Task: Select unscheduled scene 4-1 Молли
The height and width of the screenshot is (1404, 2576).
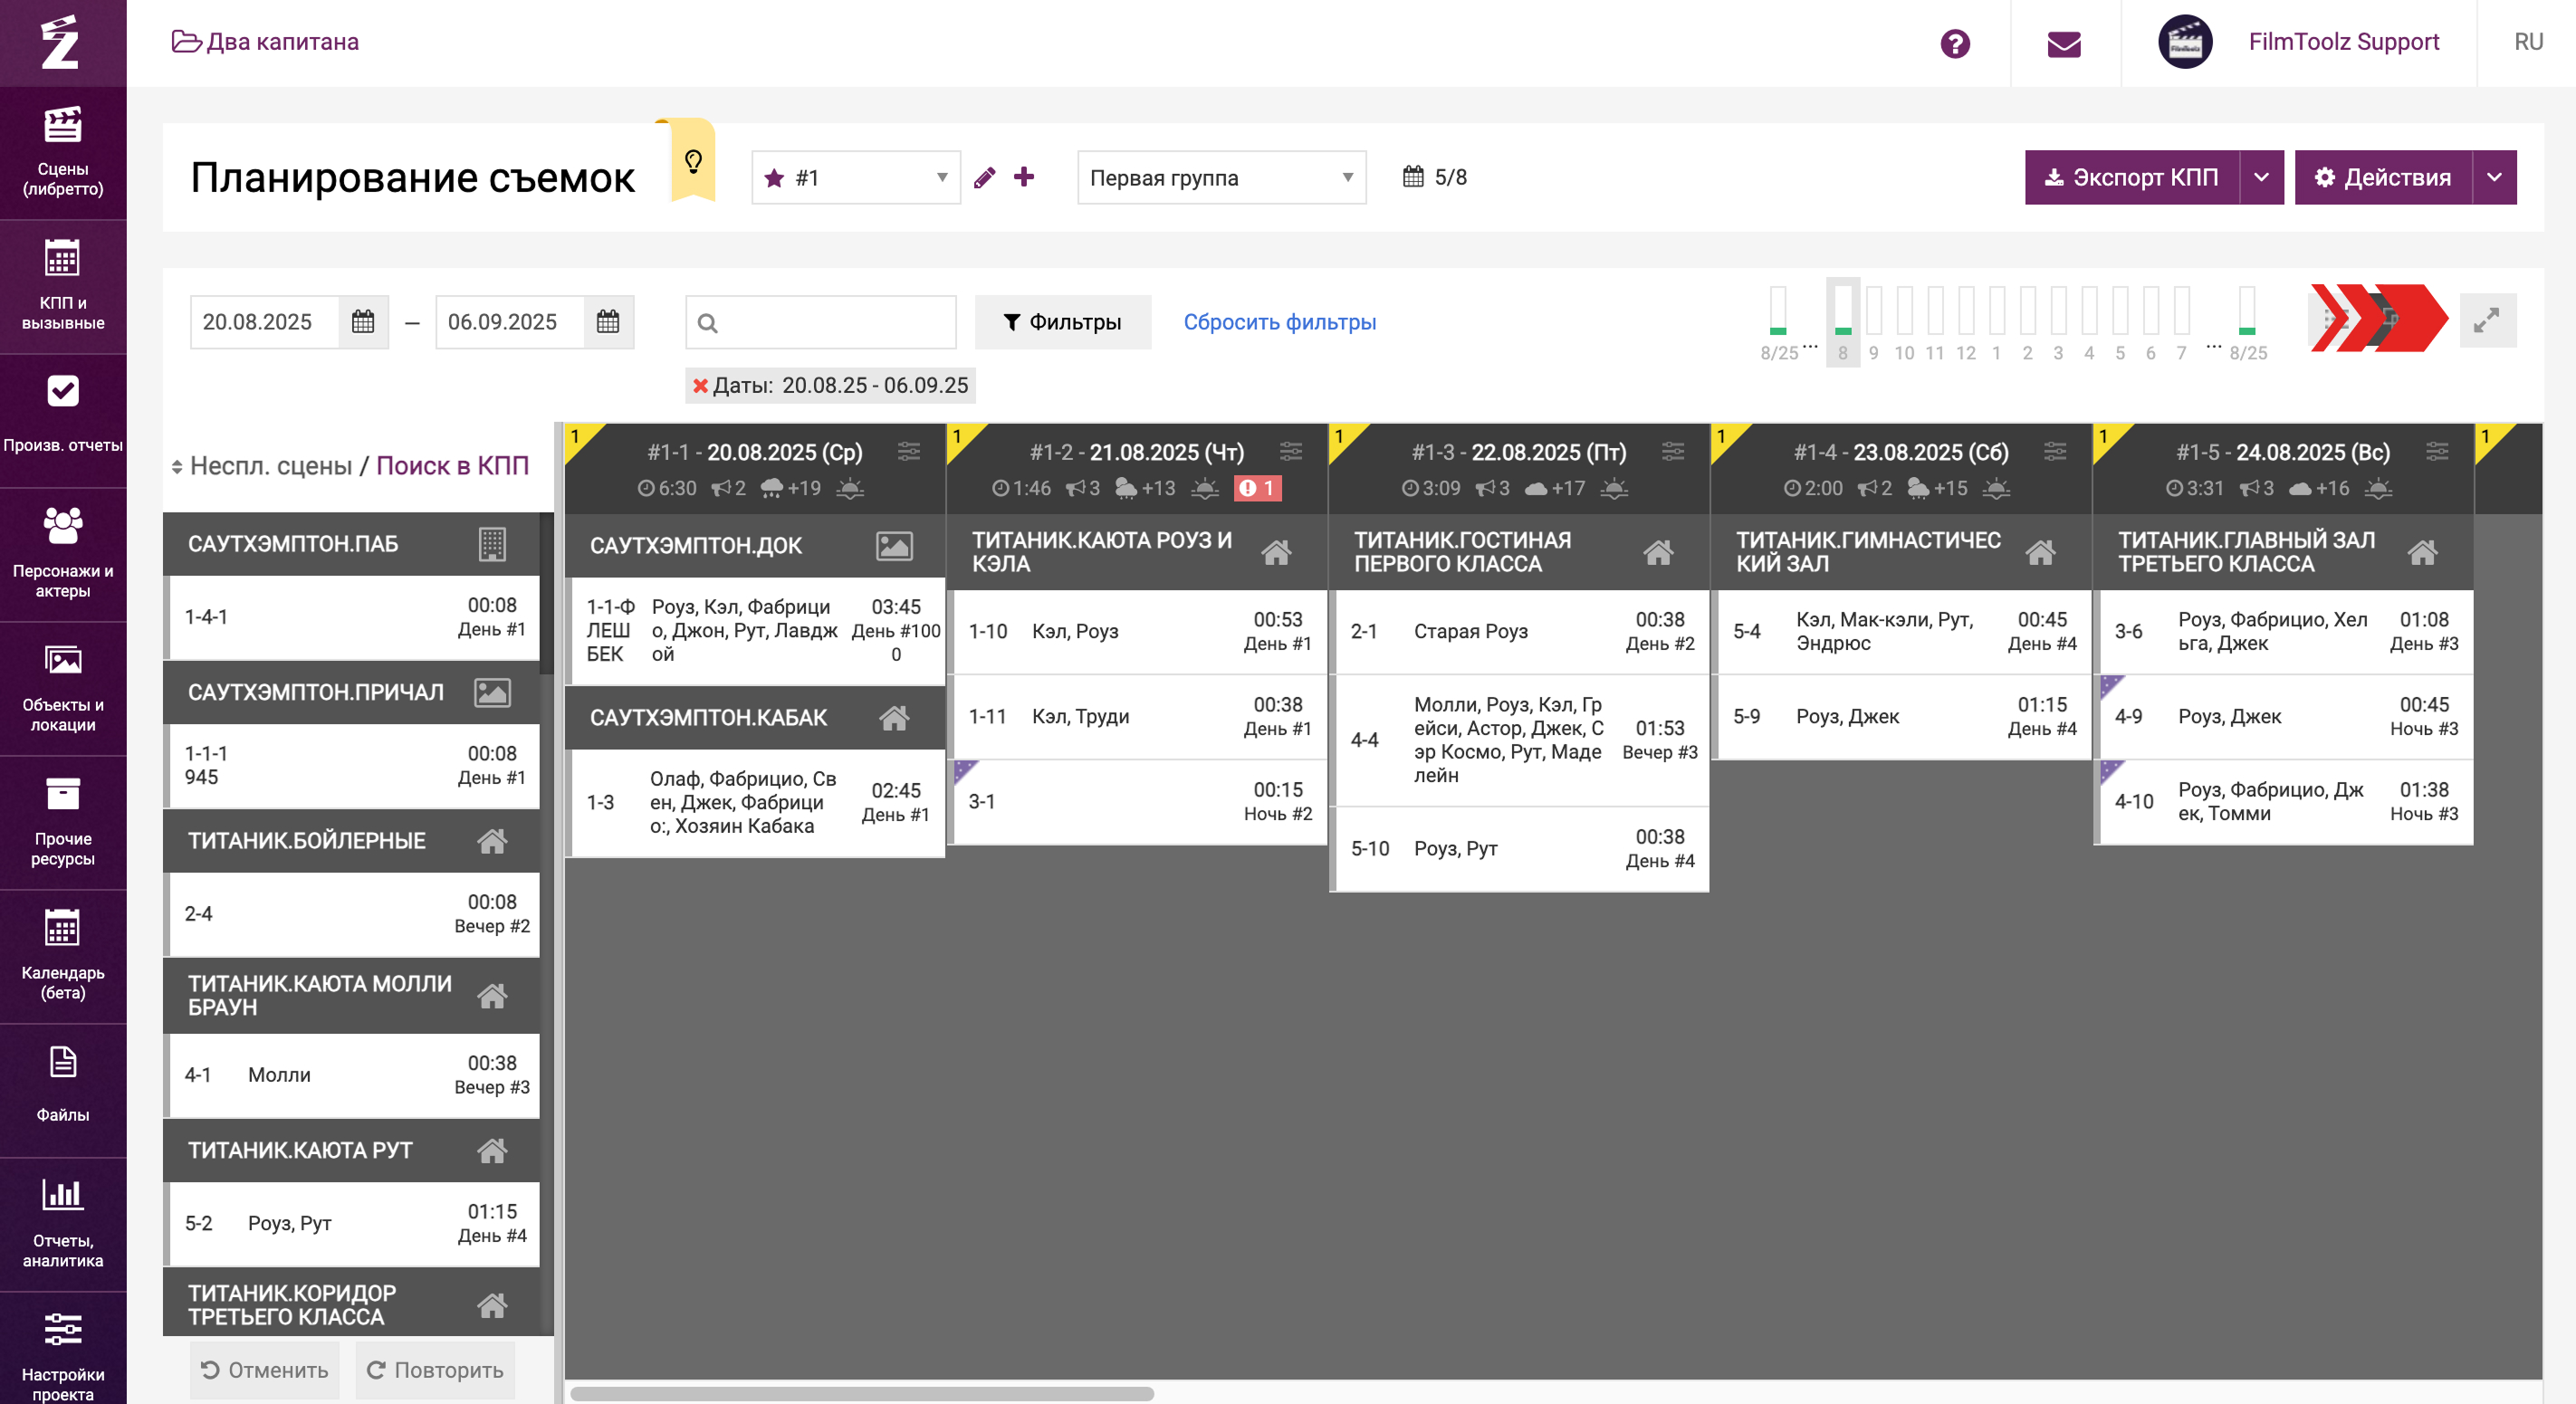Action: [352, 1075]
